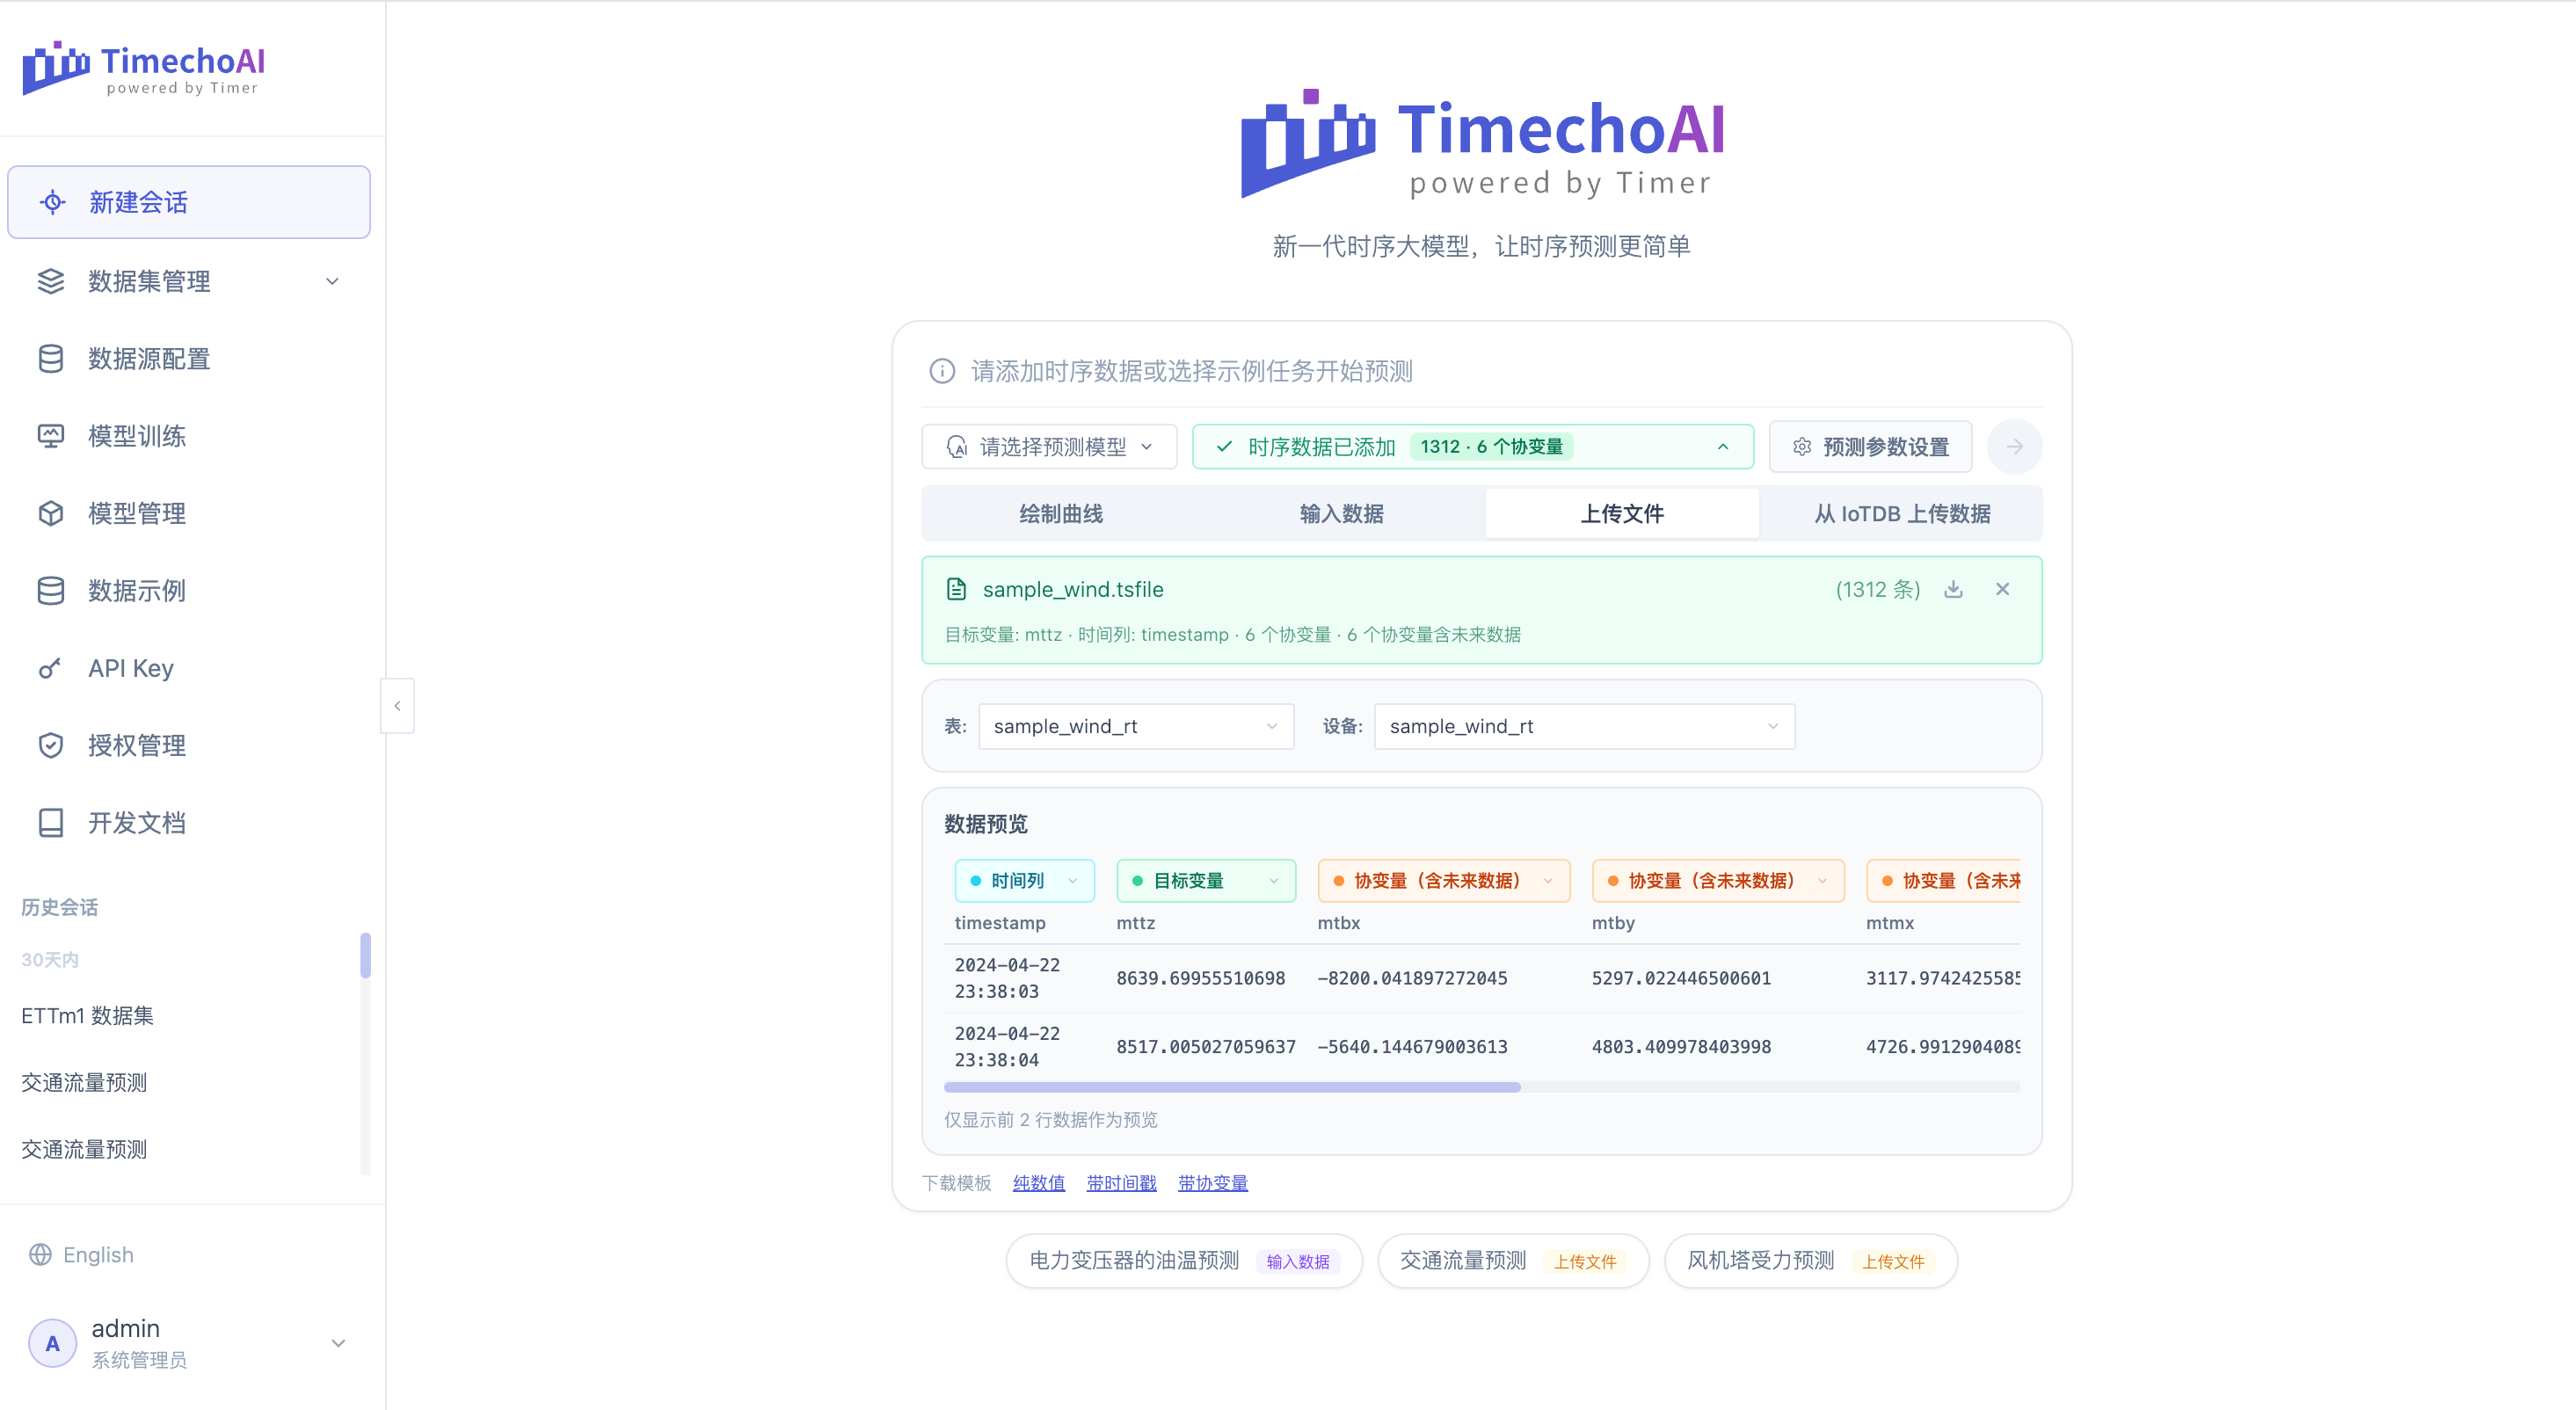The image size is (2576, 1410).
Task: Choose the 交通流量预测 example task chip
Action: 1512,1261
